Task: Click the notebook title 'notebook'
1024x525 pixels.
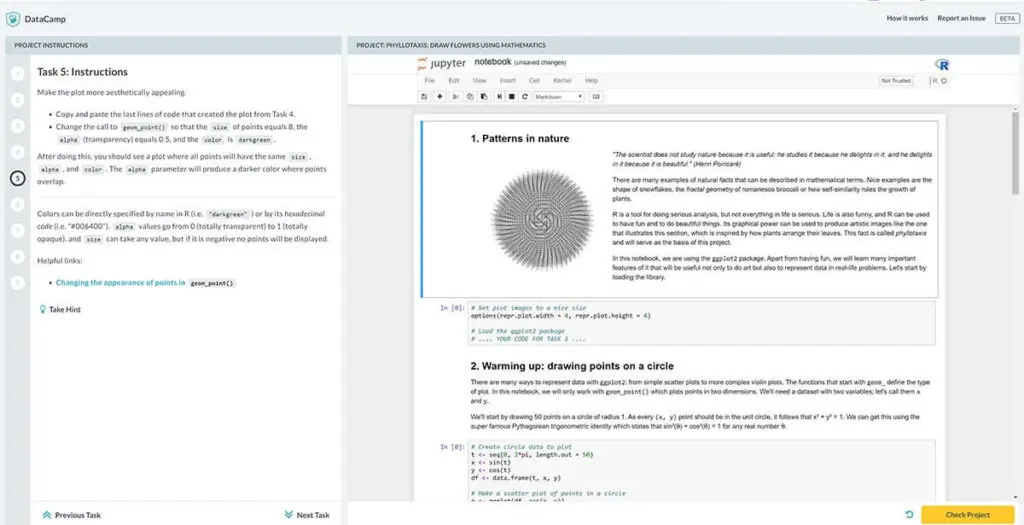Action: (x=492, y=63)
